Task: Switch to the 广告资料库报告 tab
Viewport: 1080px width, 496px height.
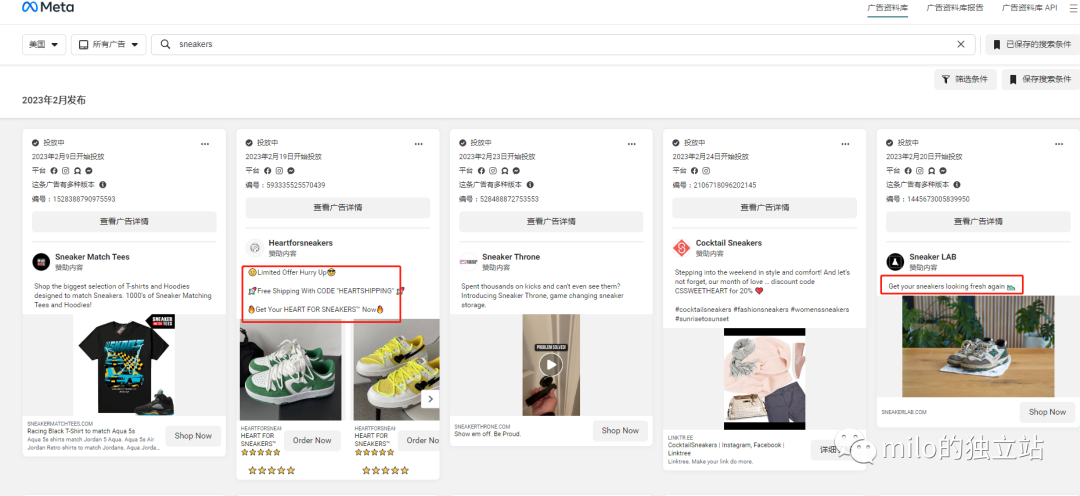Action: tap(955, 8)
